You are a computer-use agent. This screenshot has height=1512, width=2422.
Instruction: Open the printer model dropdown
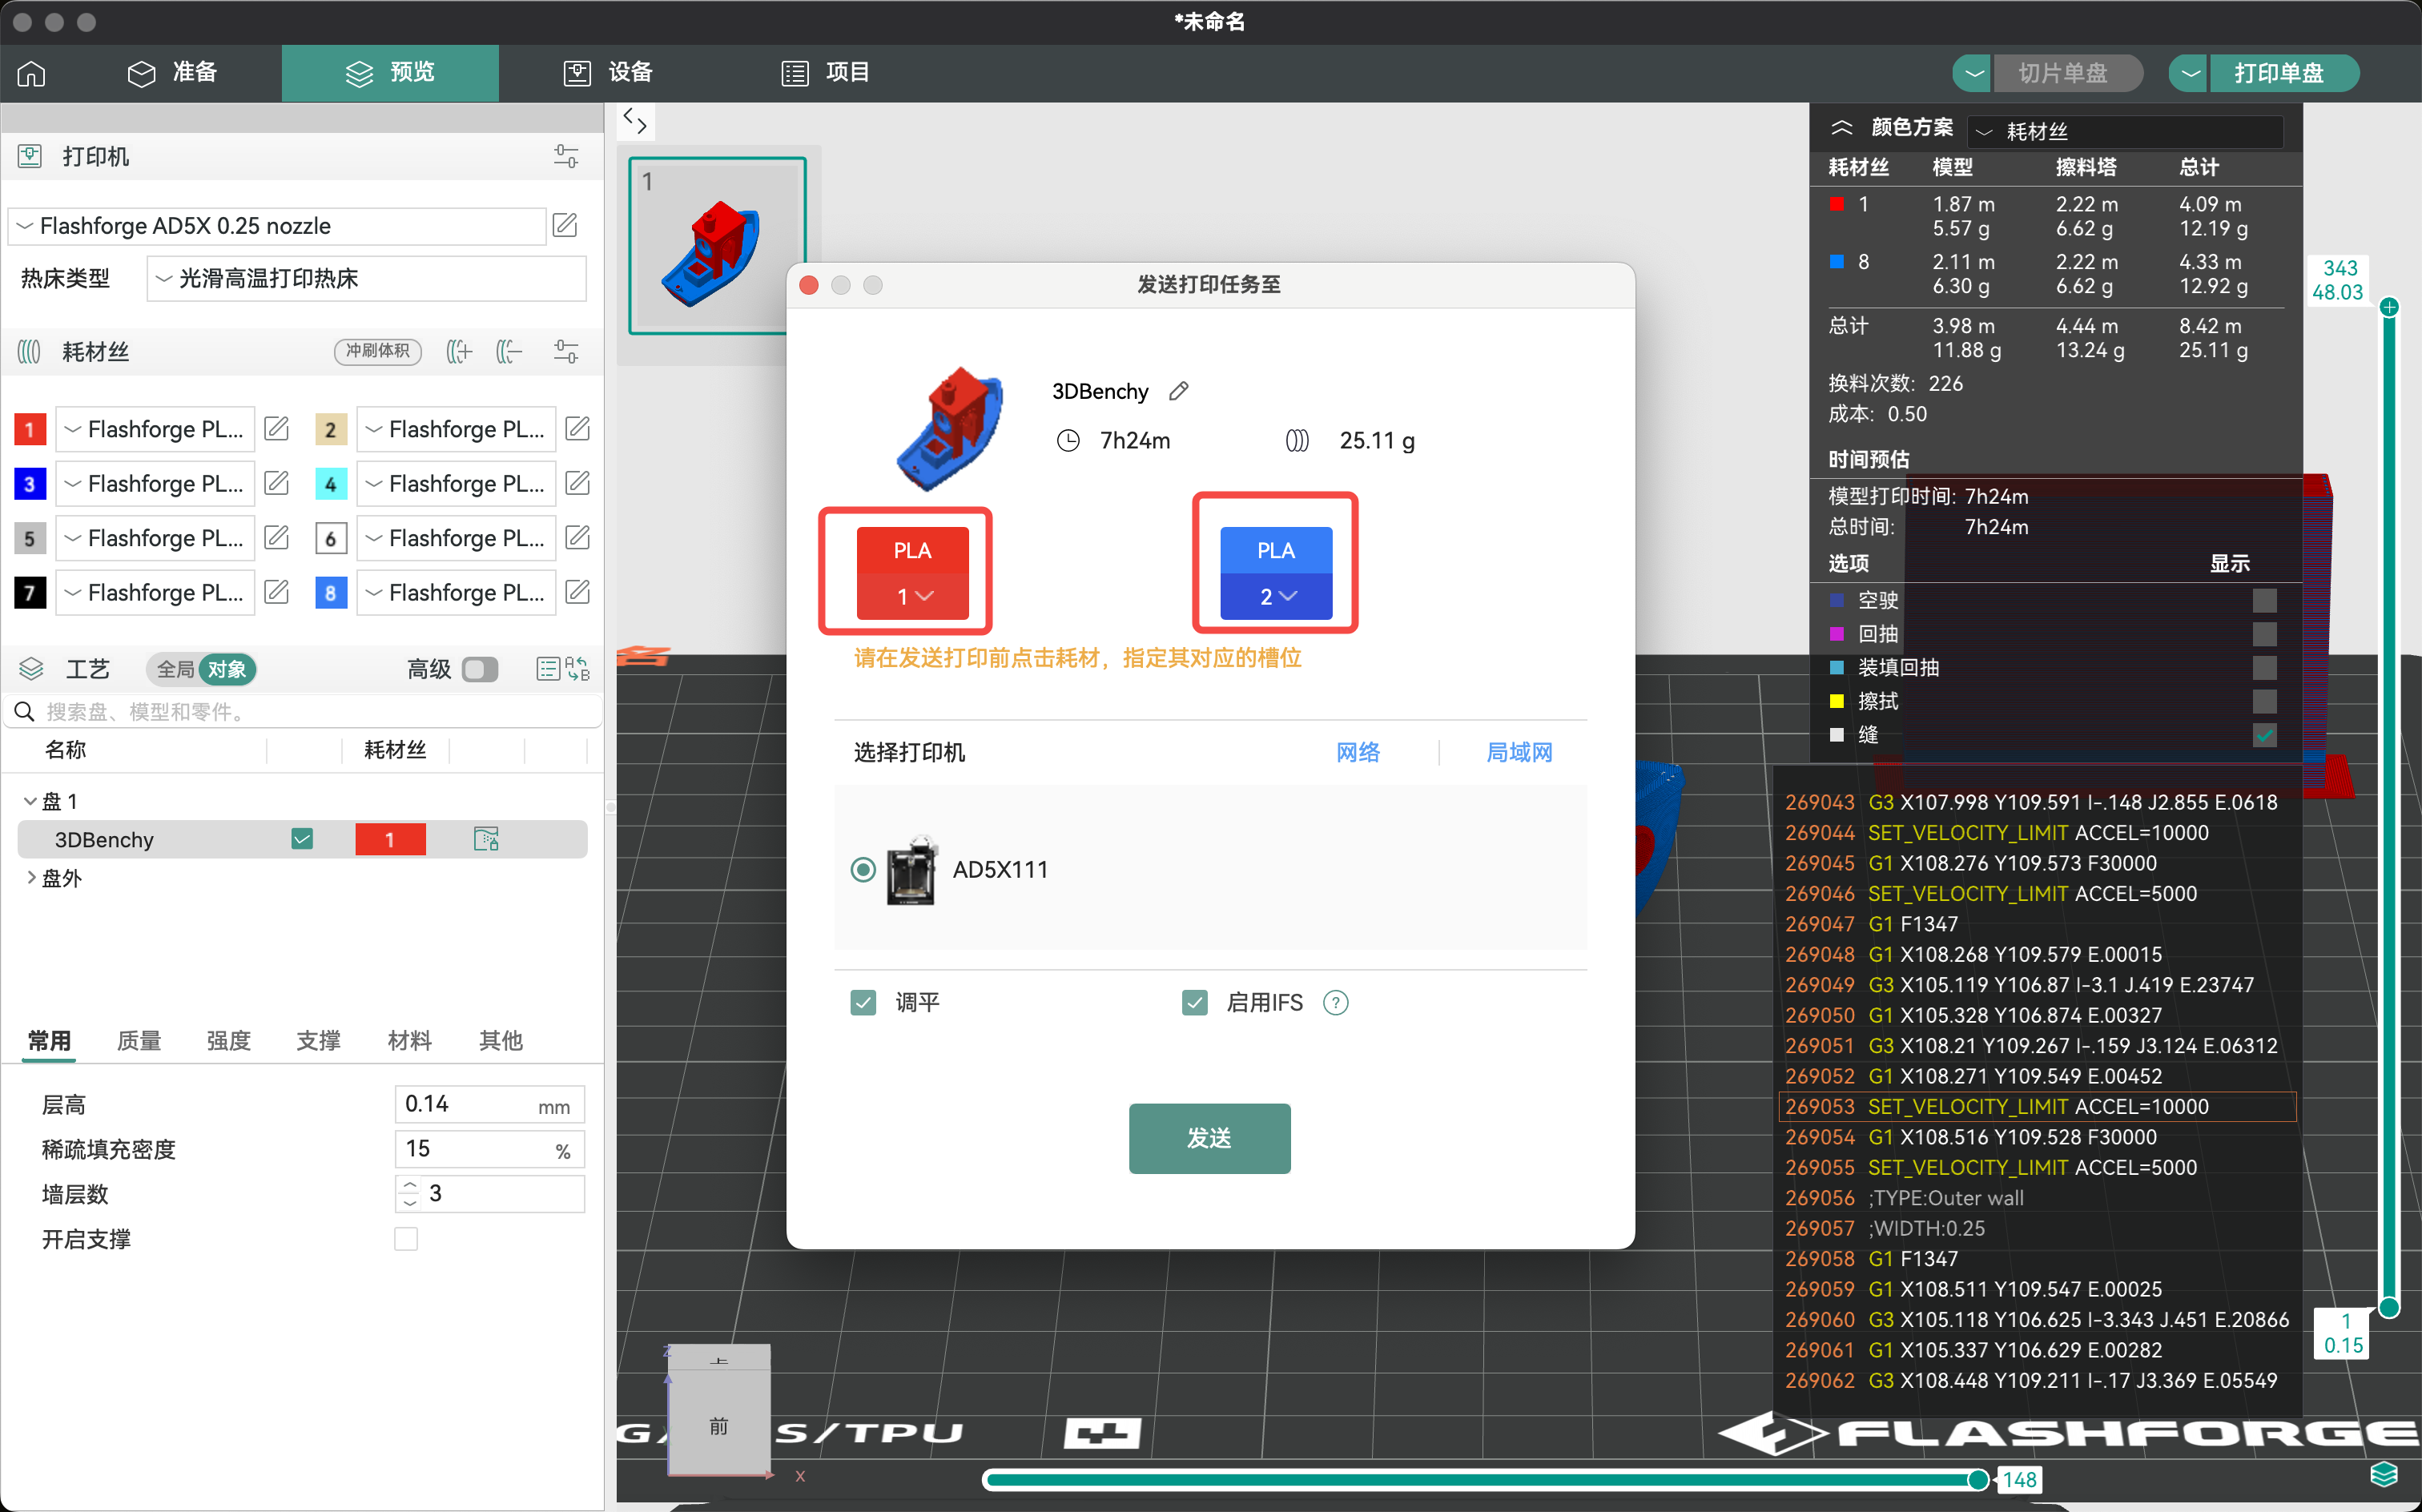[278, 226]
